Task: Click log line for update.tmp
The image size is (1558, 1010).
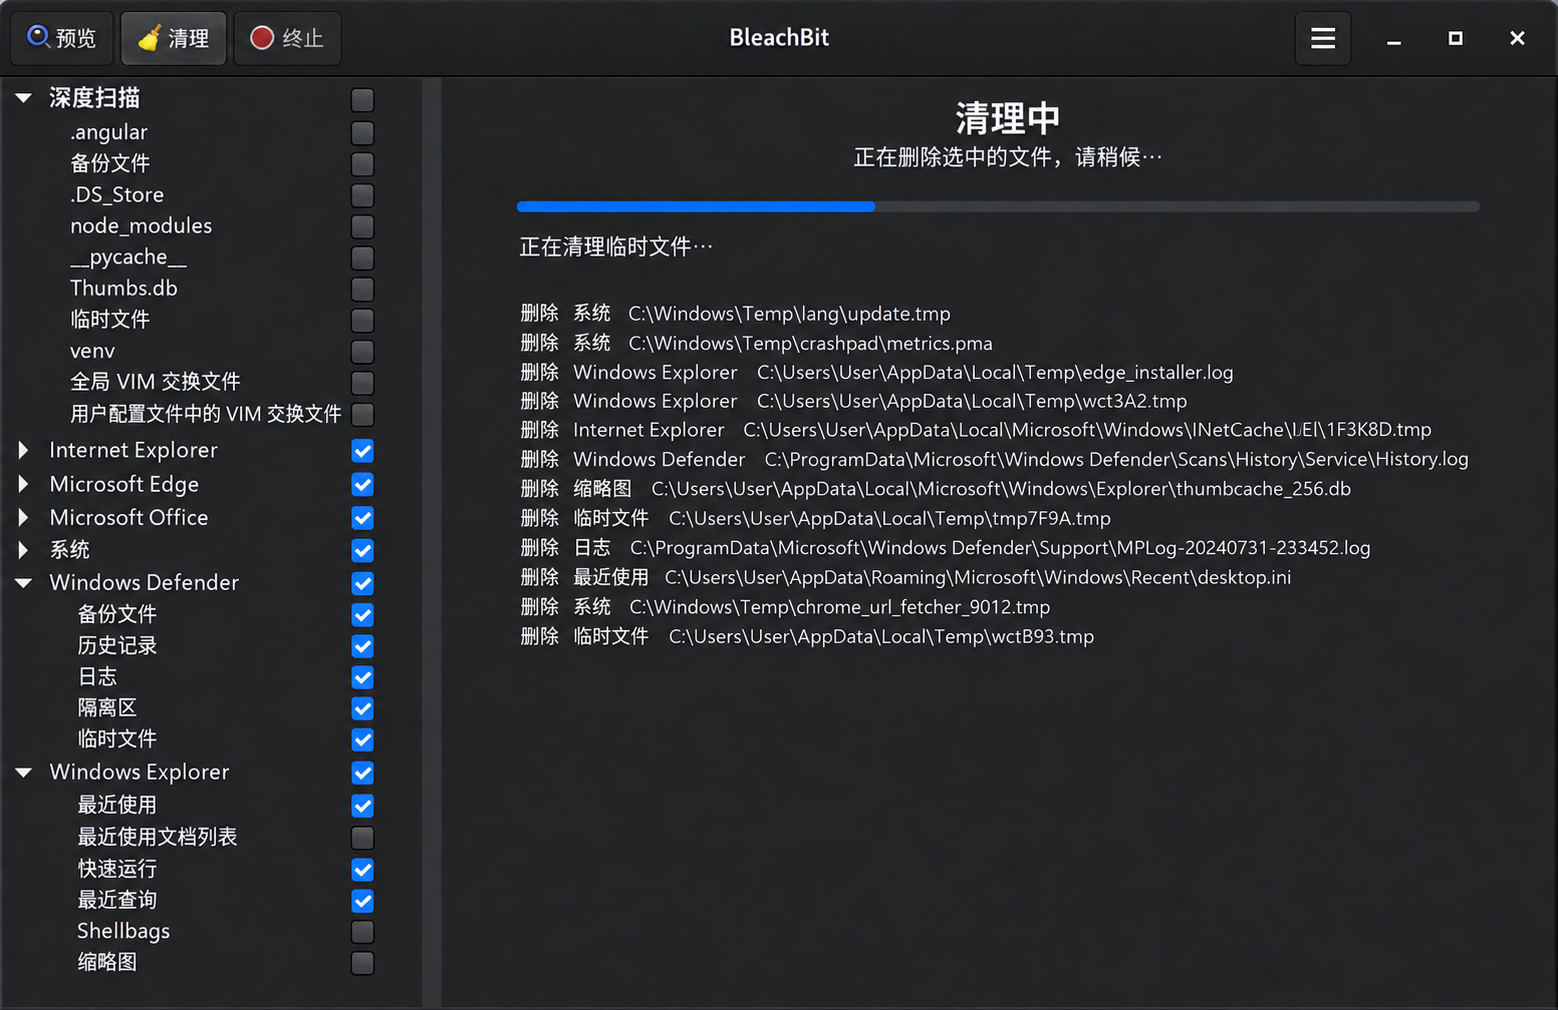Action: tap(735, 314)
